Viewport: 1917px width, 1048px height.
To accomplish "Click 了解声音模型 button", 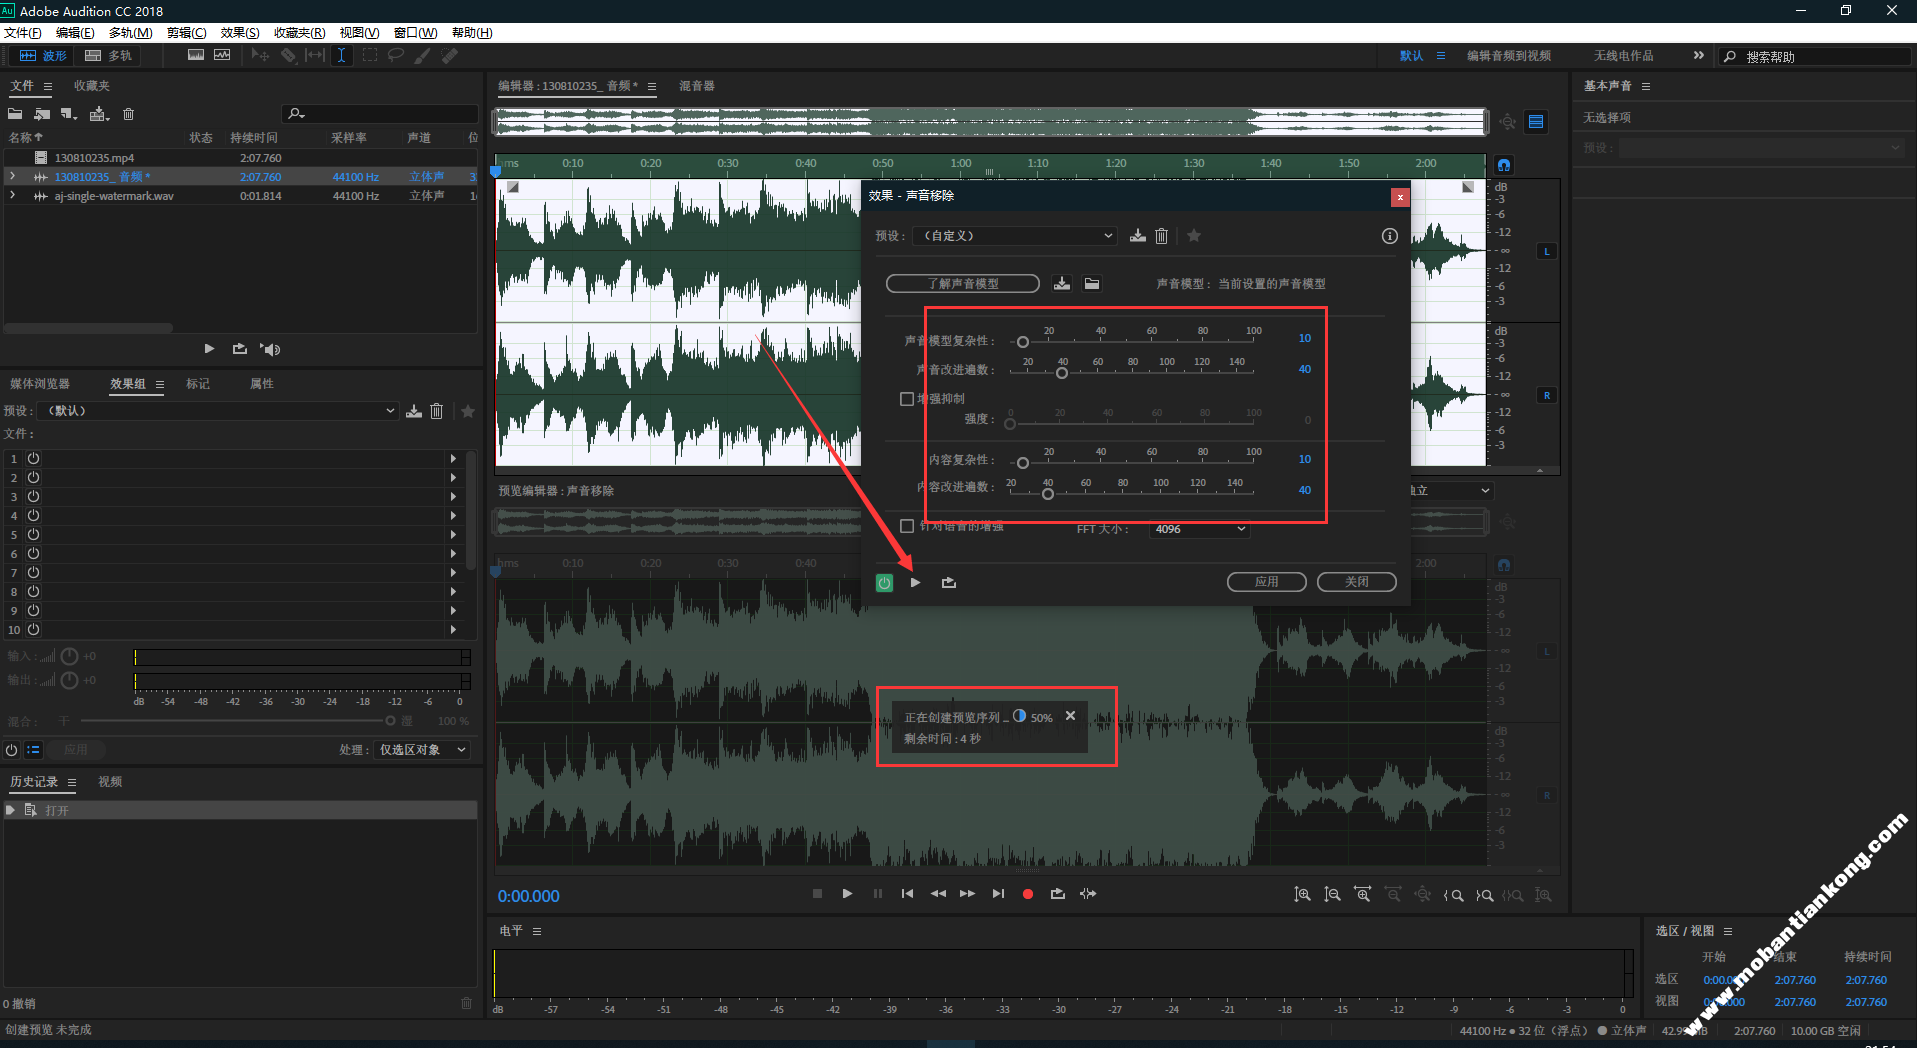I will [962, 284].
